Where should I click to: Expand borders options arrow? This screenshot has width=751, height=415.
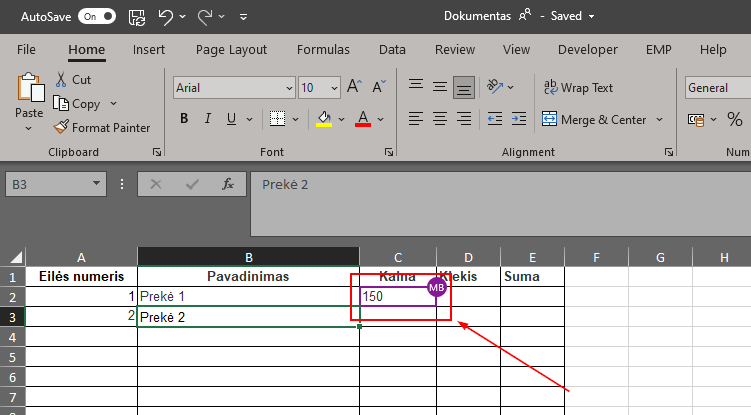296,119
